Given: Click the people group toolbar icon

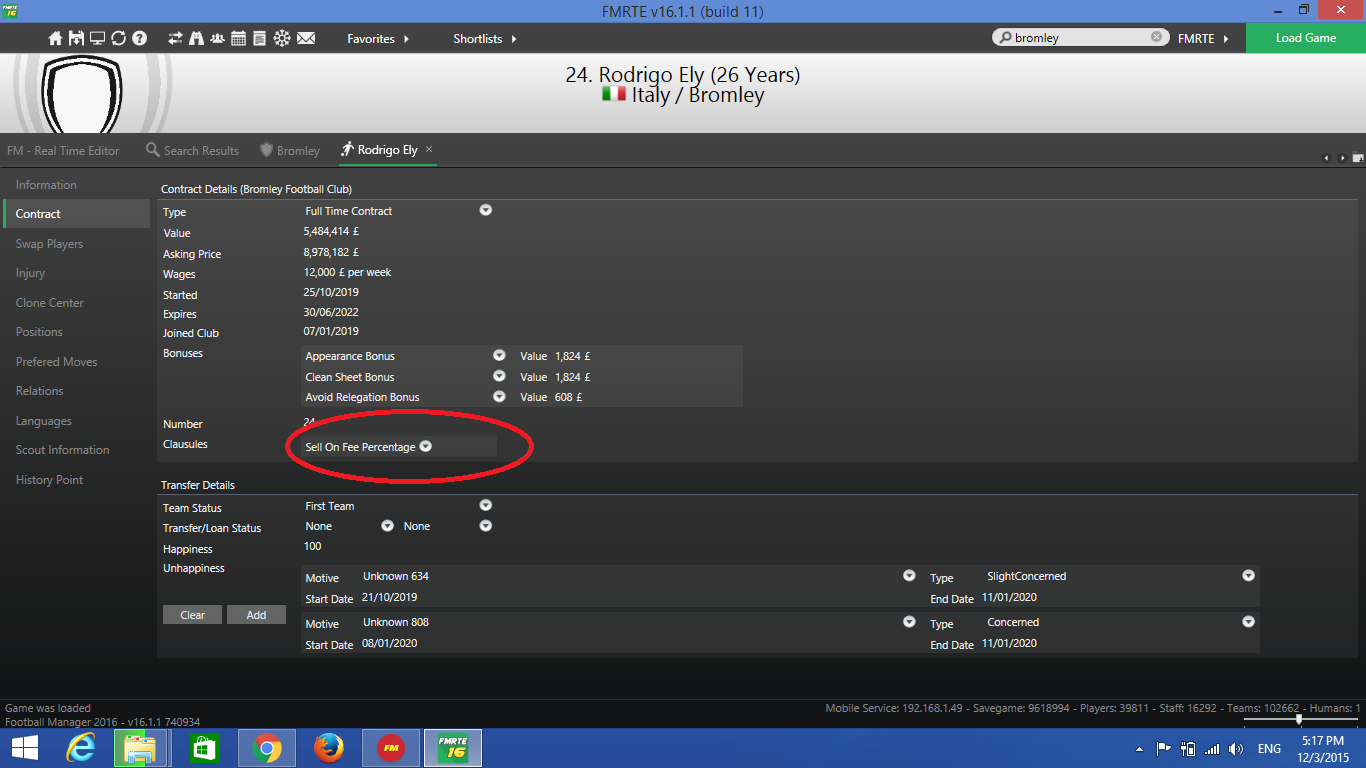Looking at the screenshot, I should tap(217, 38).
